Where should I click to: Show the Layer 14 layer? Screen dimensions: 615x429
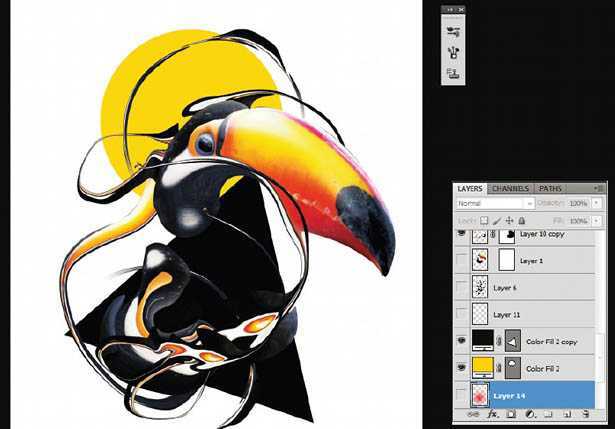[x=462, y=394]
